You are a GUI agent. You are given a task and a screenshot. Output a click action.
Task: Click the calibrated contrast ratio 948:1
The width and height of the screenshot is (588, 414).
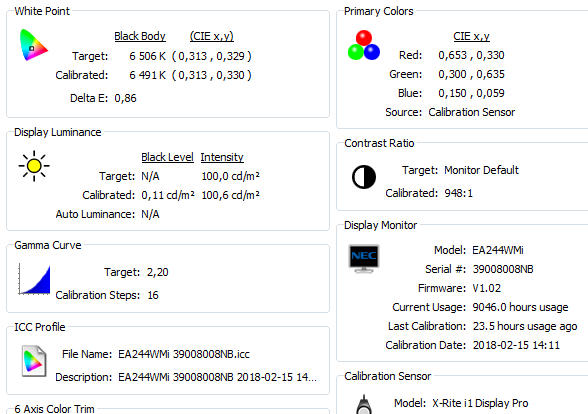(459, 193)
